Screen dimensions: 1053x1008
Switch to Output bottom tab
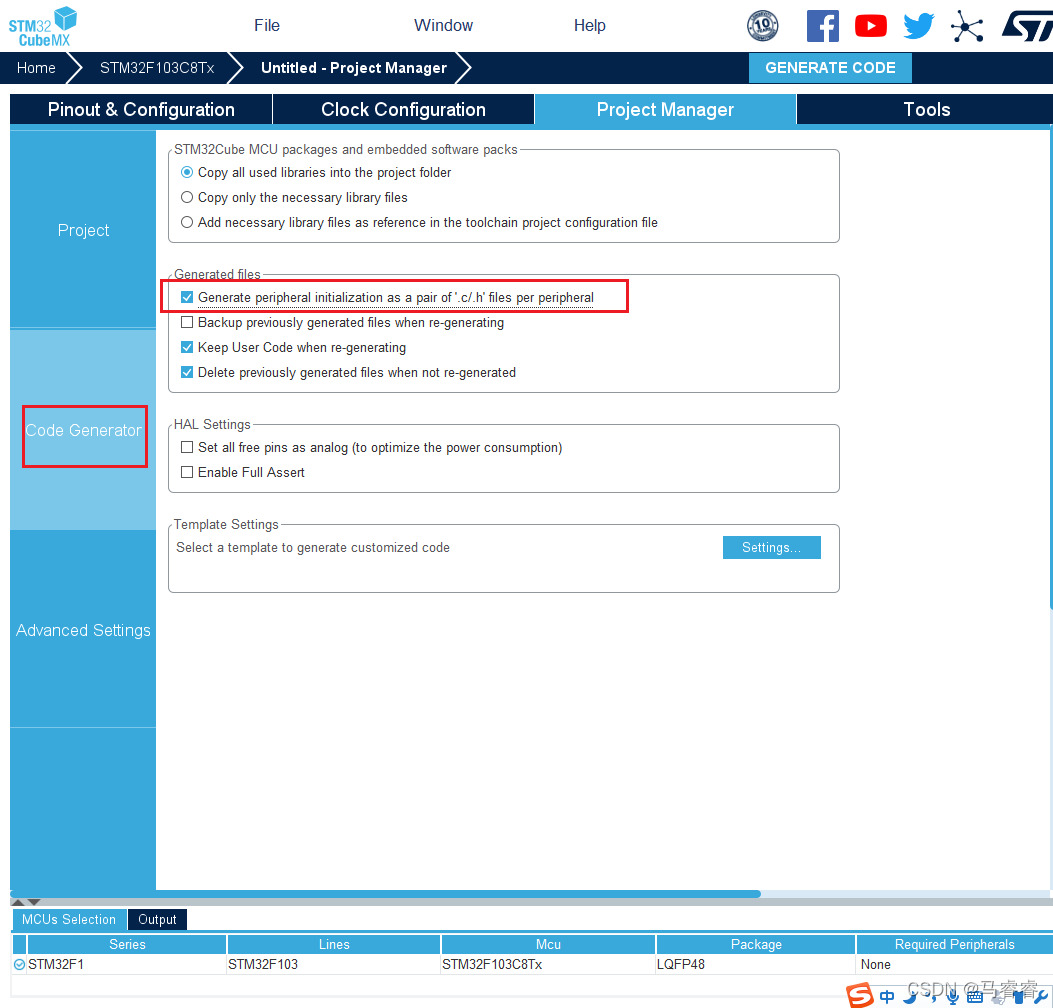(157, 919)
